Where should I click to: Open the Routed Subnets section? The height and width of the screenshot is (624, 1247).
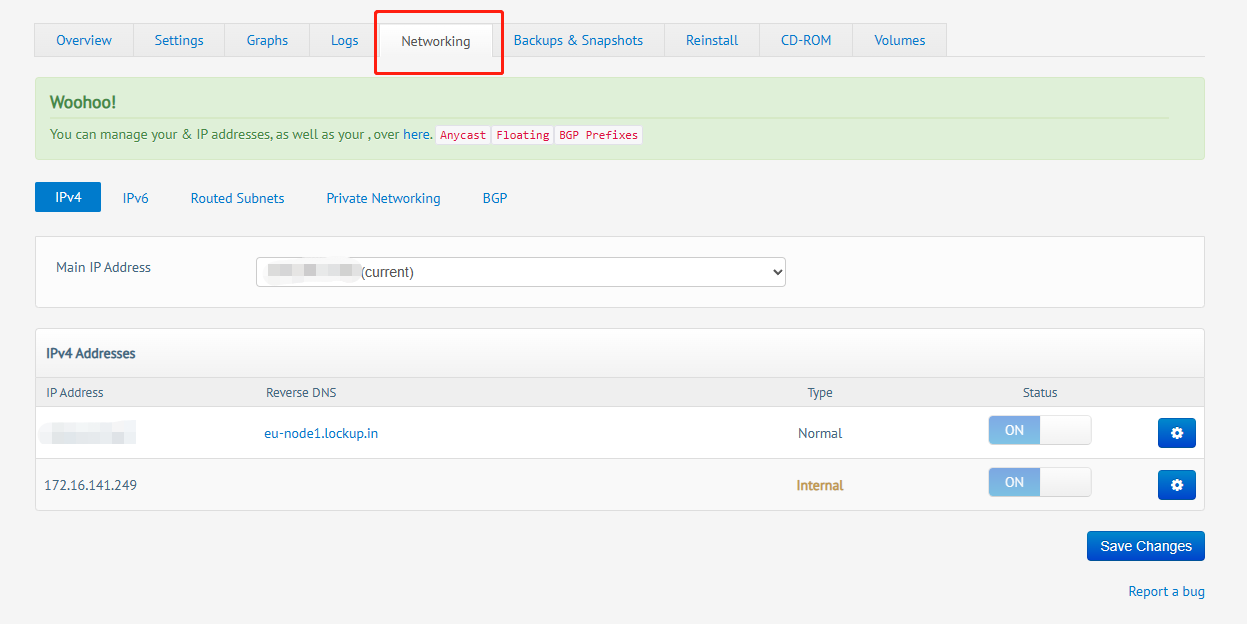tap(237, 198)
